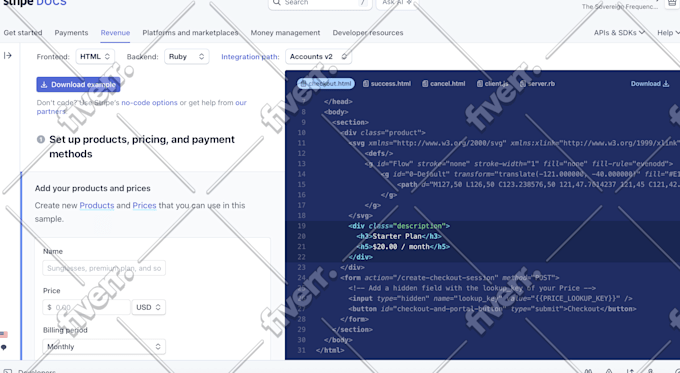Open the Prices link
This screenshot has width=680, height=373.
[144, 205]
